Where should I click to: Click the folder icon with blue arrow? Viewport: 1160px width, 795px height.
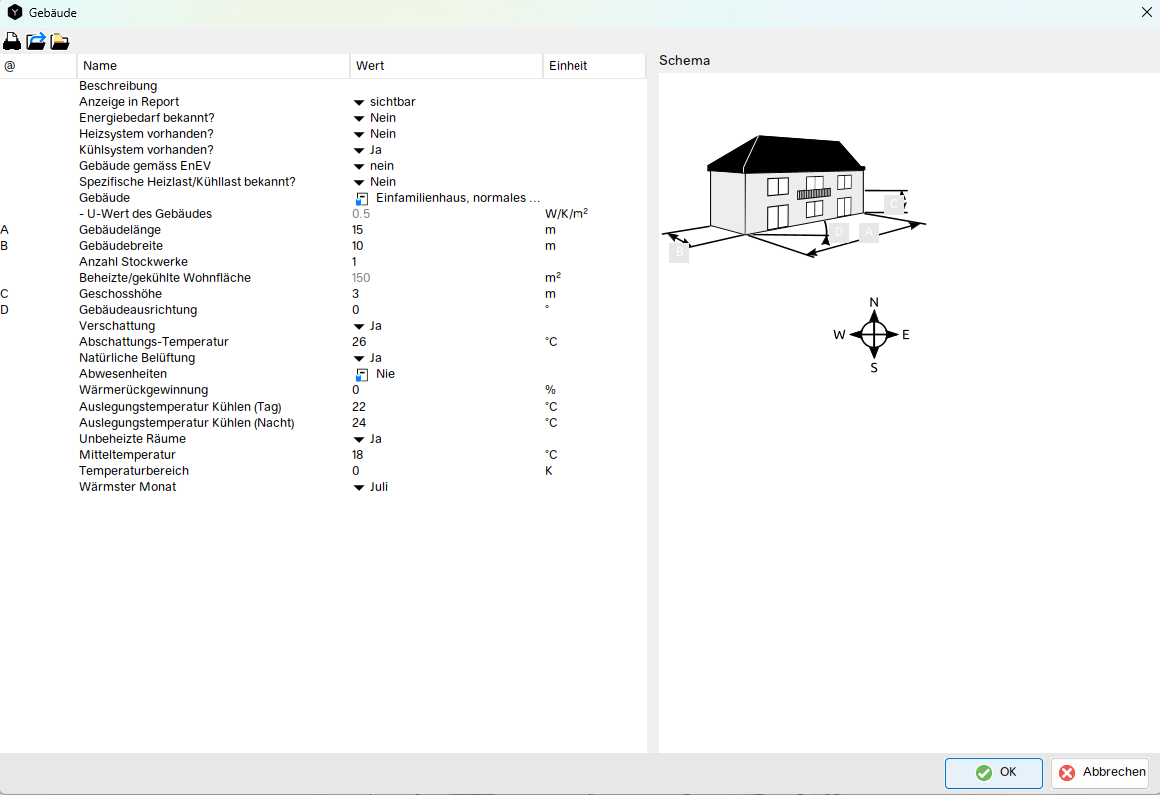(36, 41)
